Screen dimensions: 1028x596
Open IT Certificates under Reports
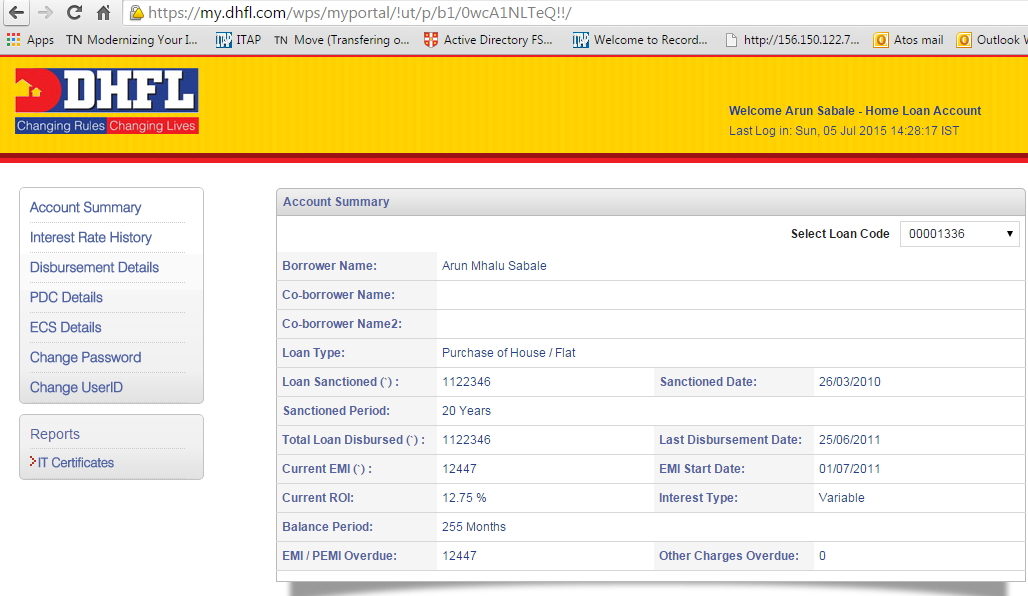click(x=75, y=462)
